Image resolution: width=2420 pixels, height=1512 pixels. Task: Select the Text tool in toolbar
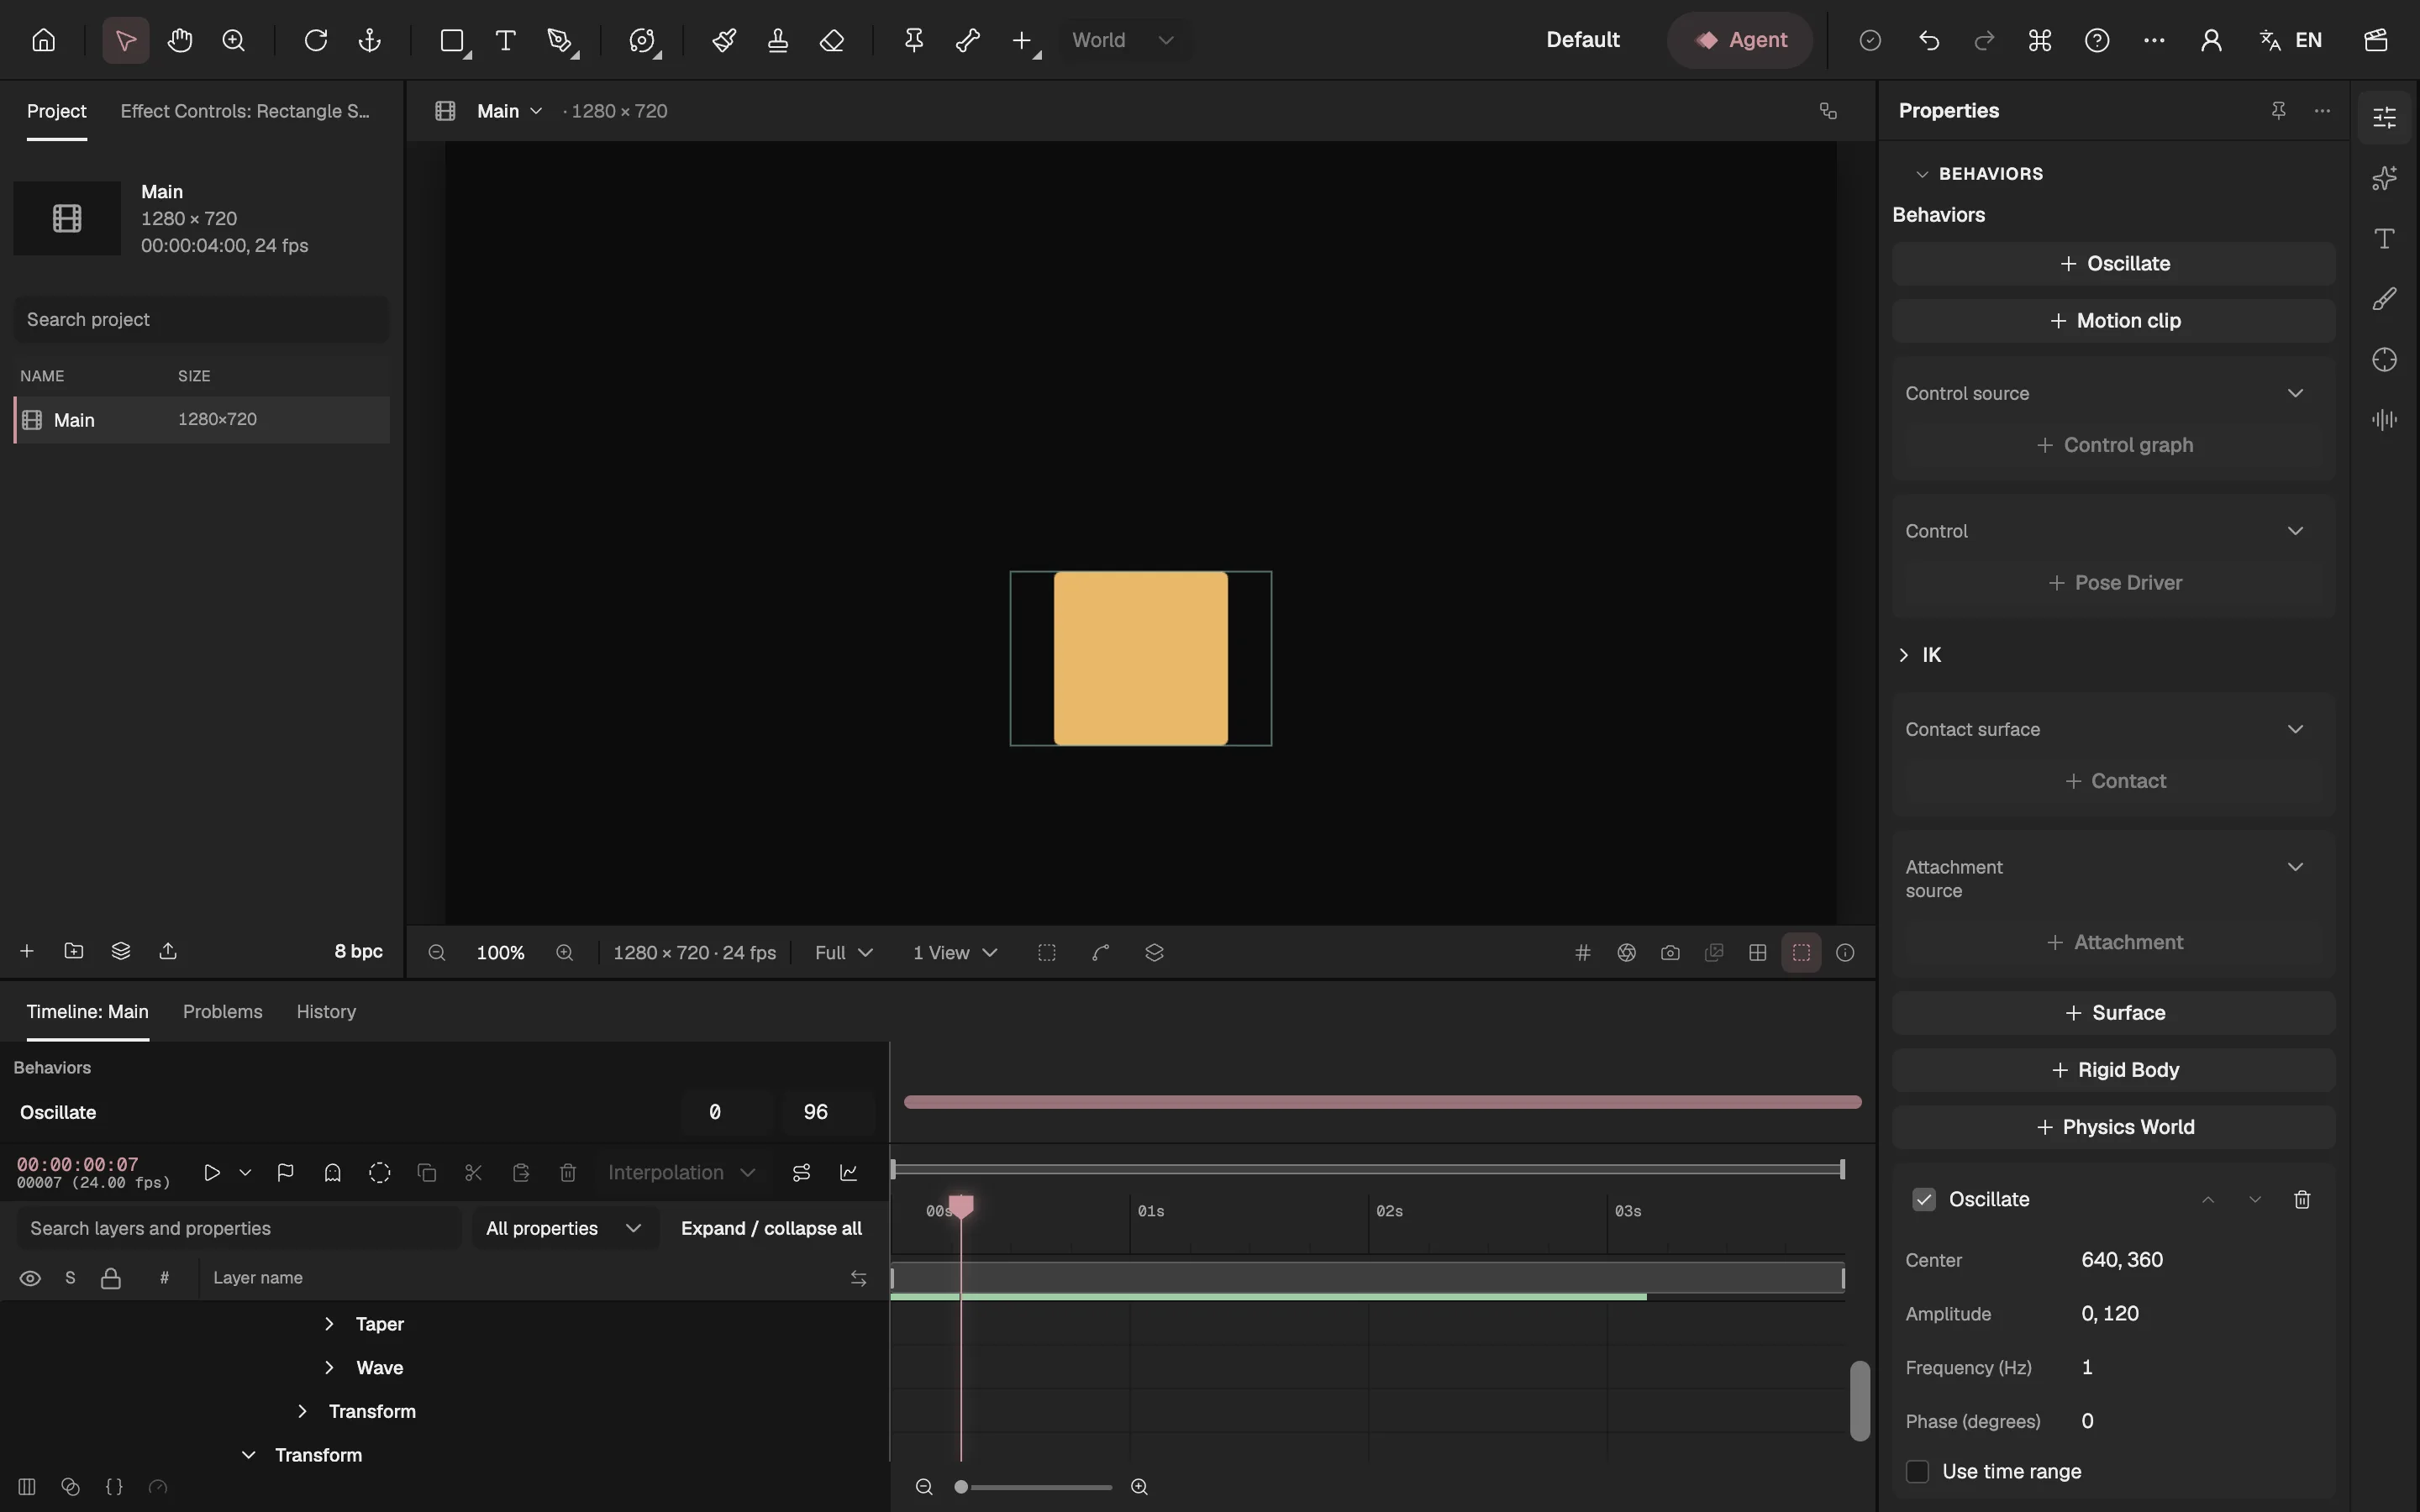tap(506, 40)
